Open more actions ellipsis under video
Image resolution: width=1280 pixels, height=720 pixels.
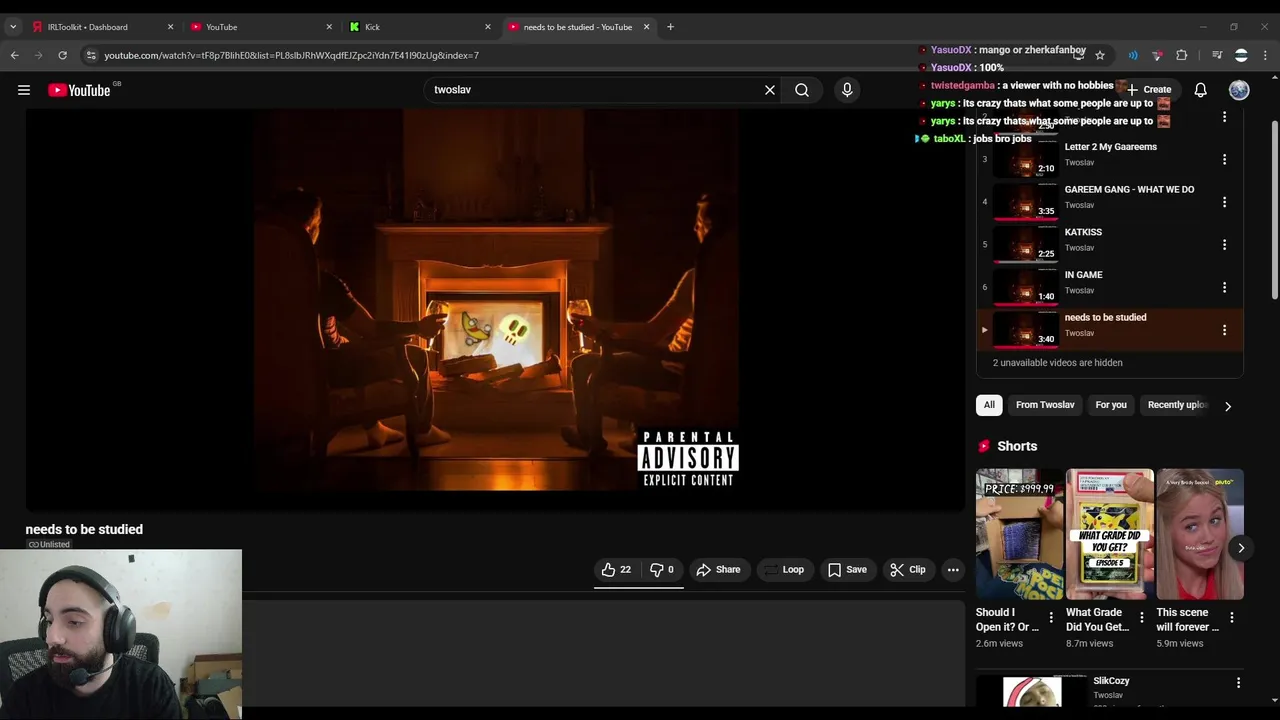pyautogui.click(x=953, y=570)
